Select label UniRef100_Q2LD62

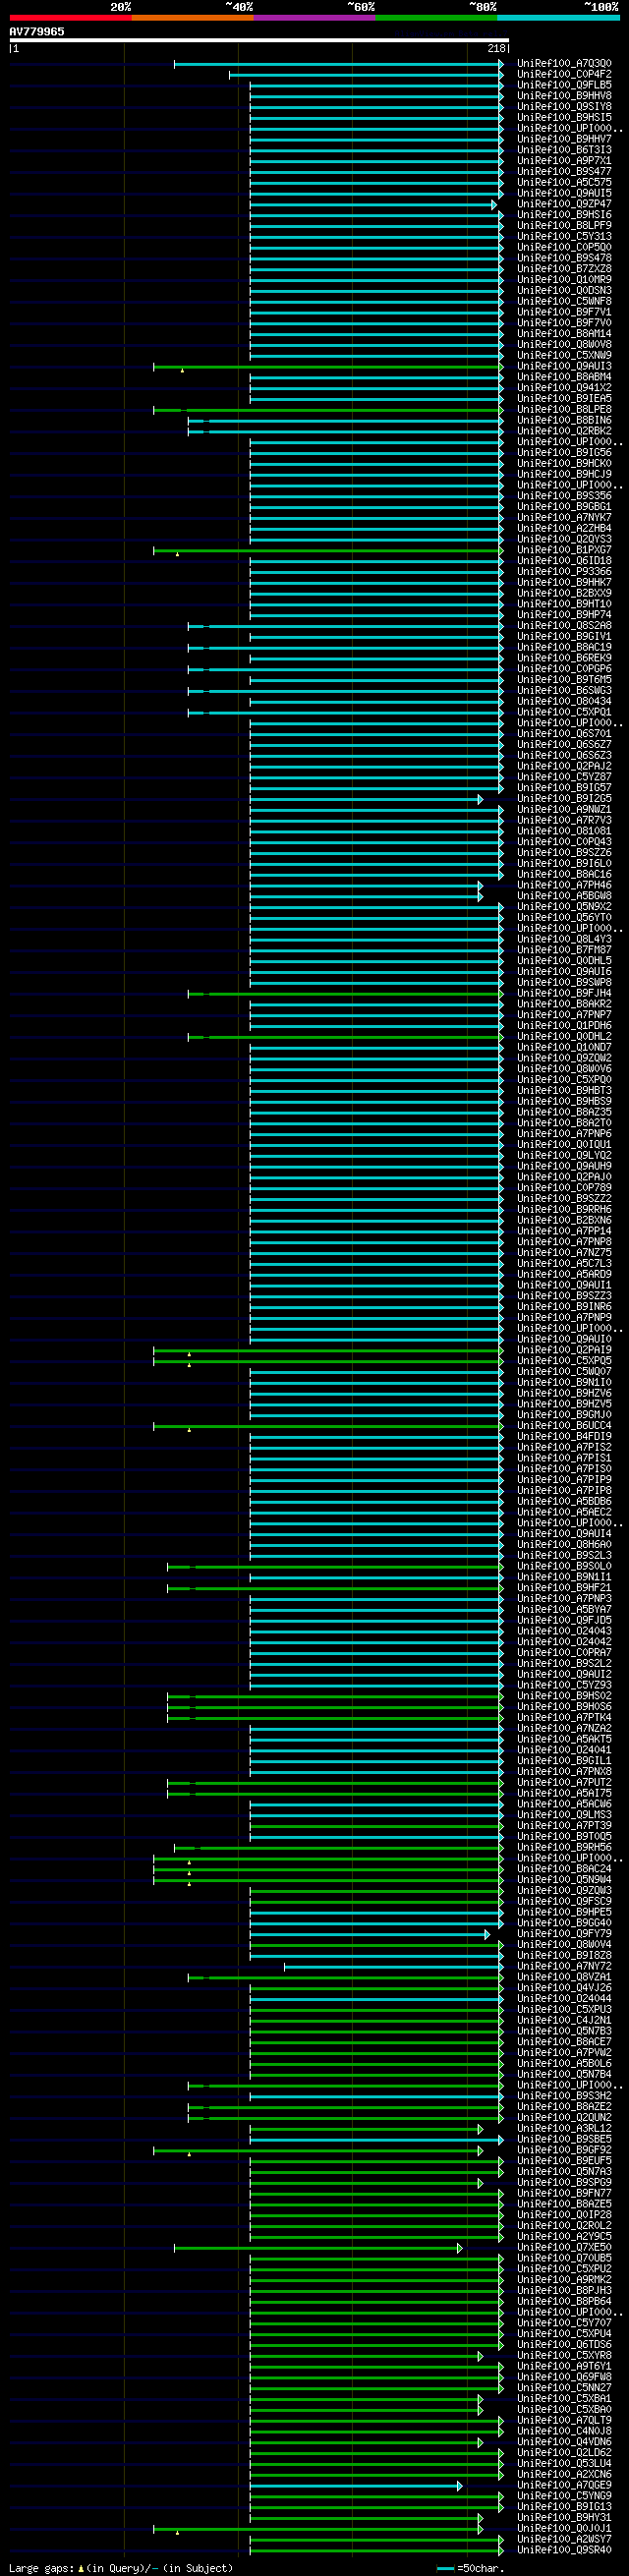point(564,2453)
